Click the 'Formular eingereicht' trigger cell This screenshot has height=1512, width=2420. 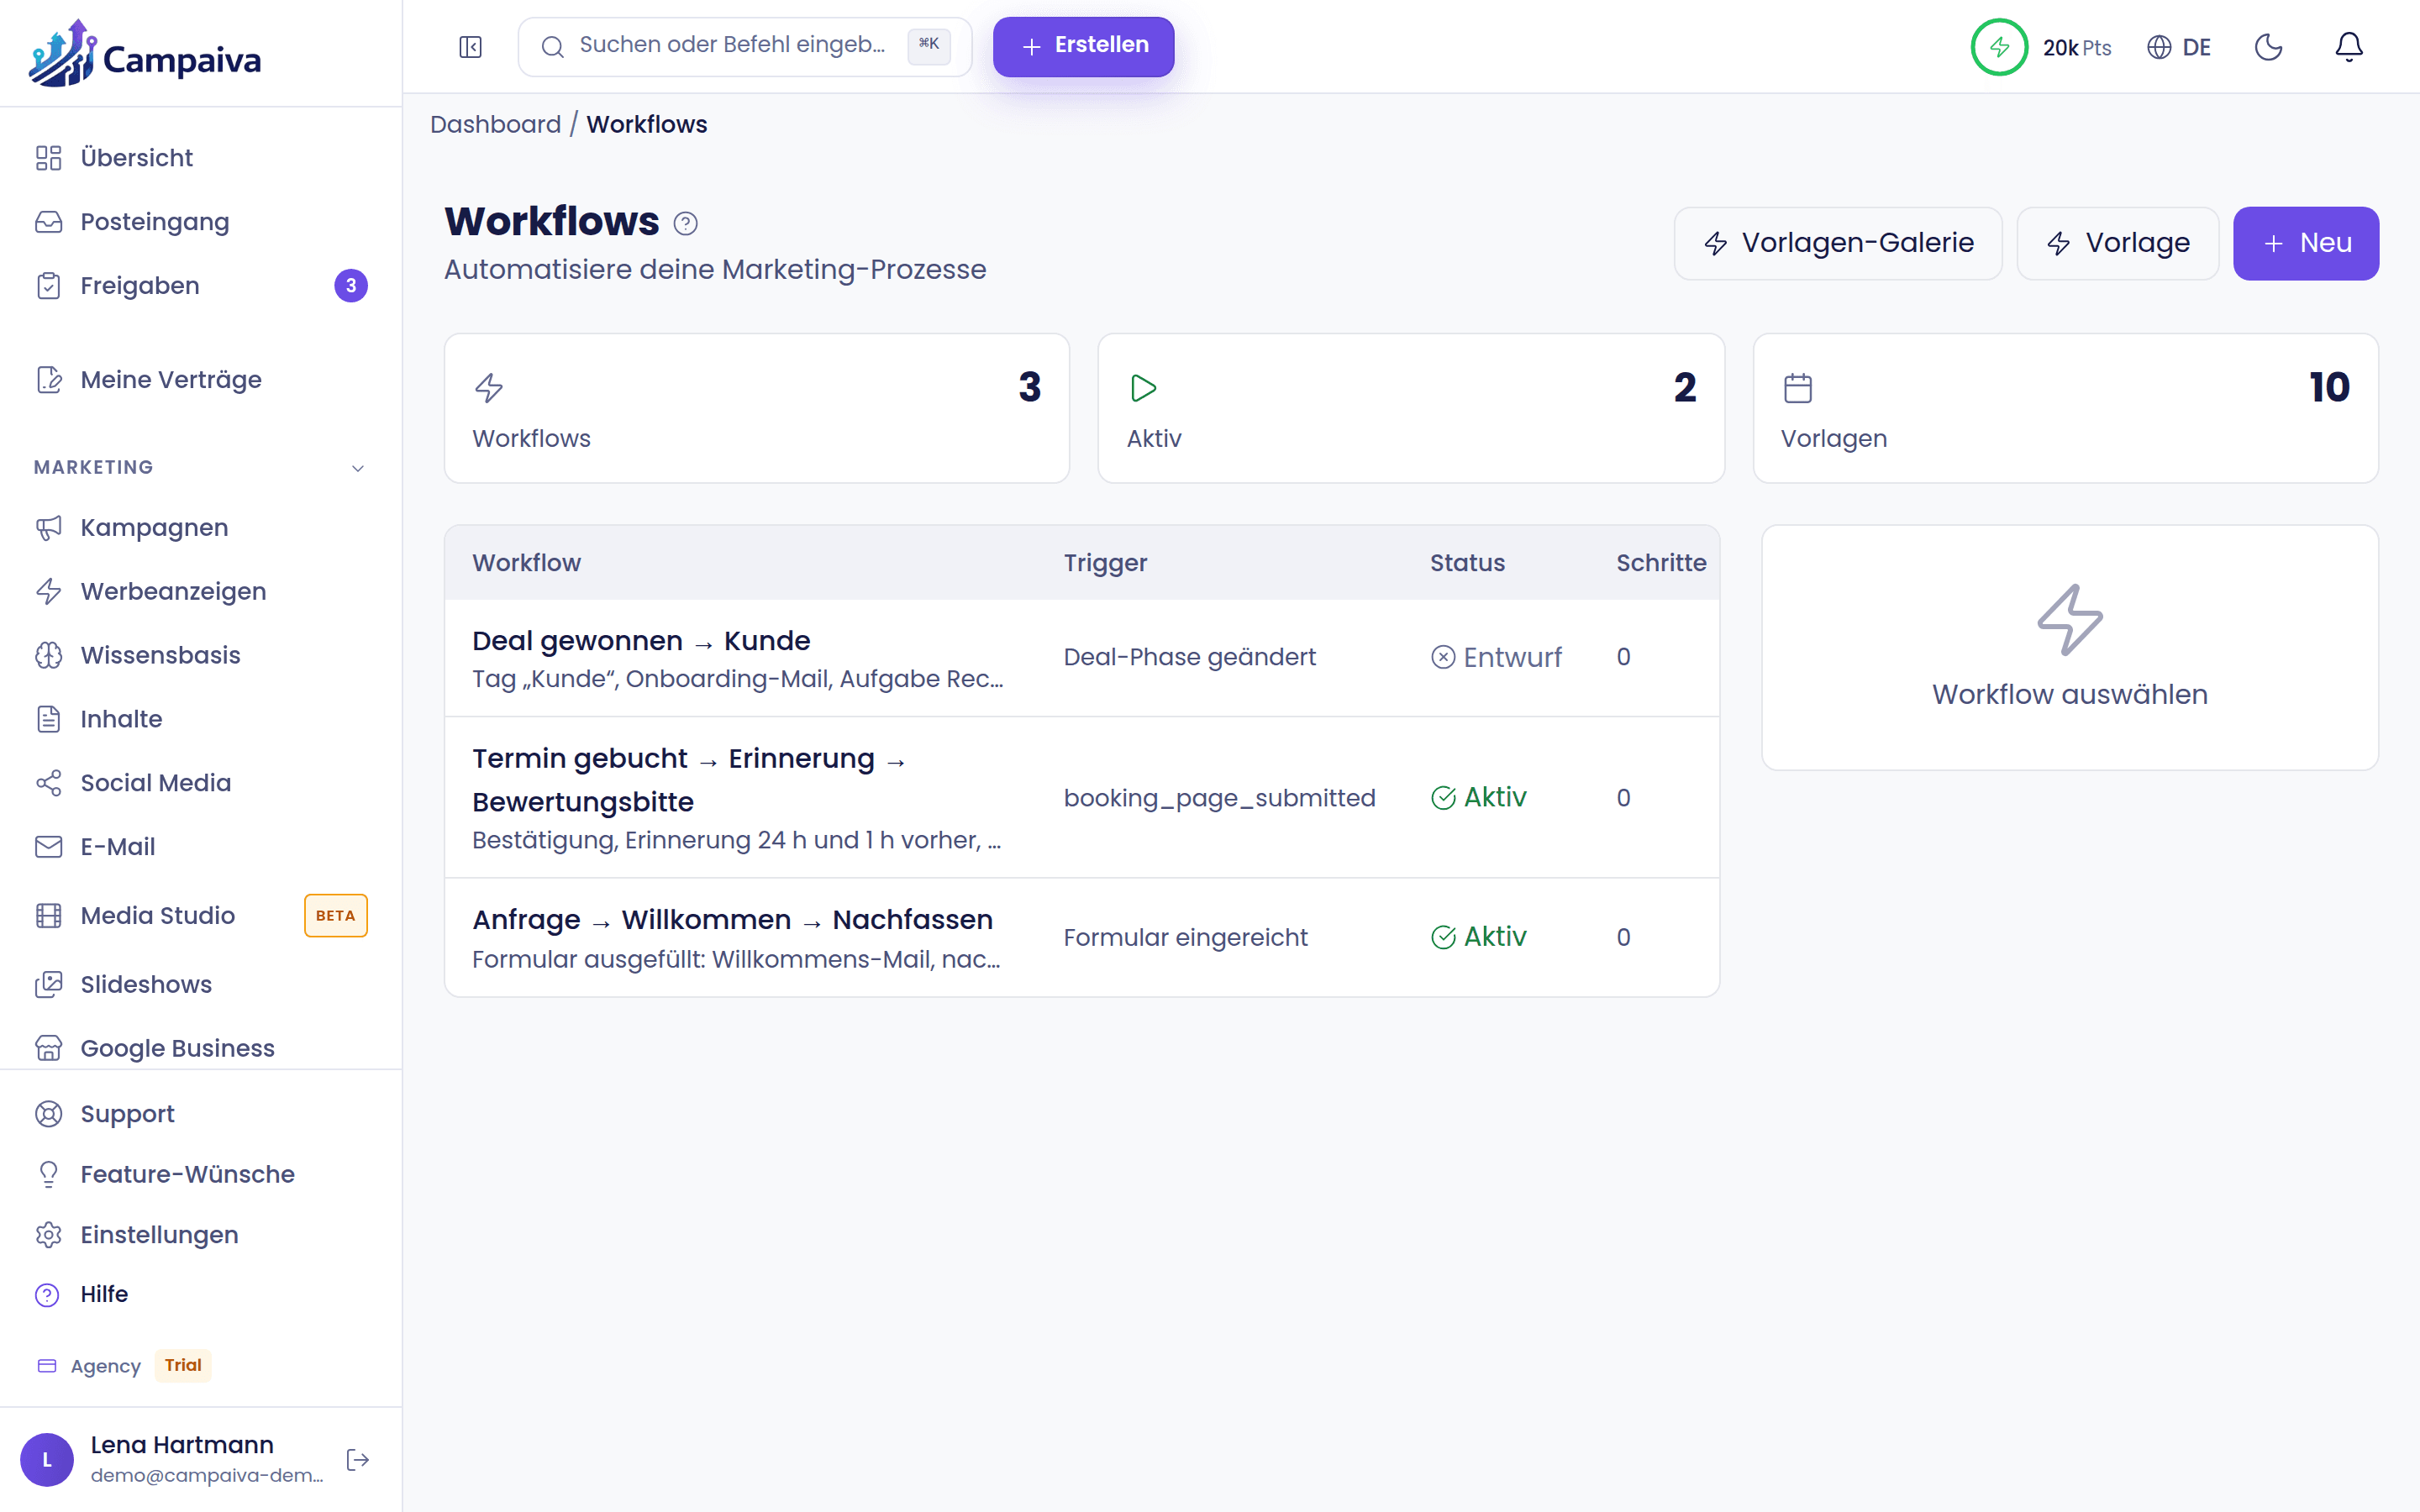click(x=1185, y=937)
